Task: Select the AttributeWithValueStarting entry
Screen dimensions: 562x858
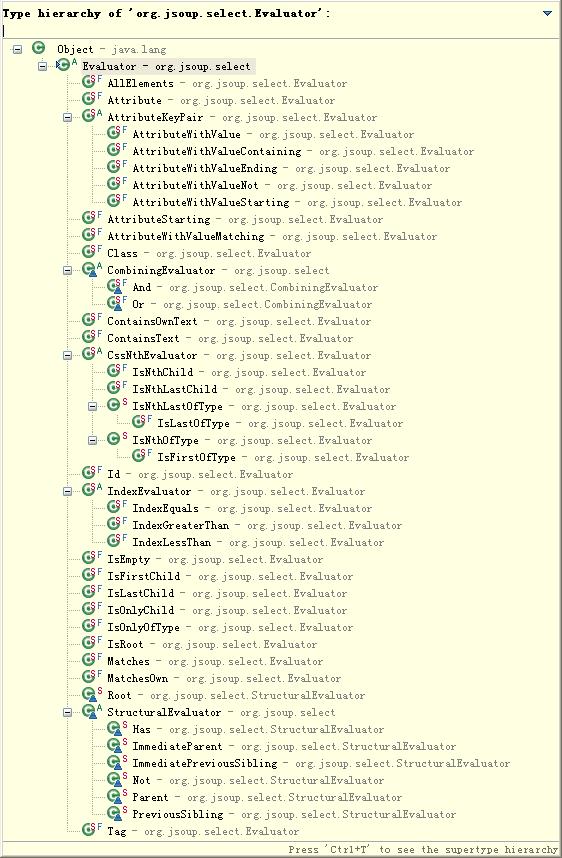Action: (x=297, y=202)
